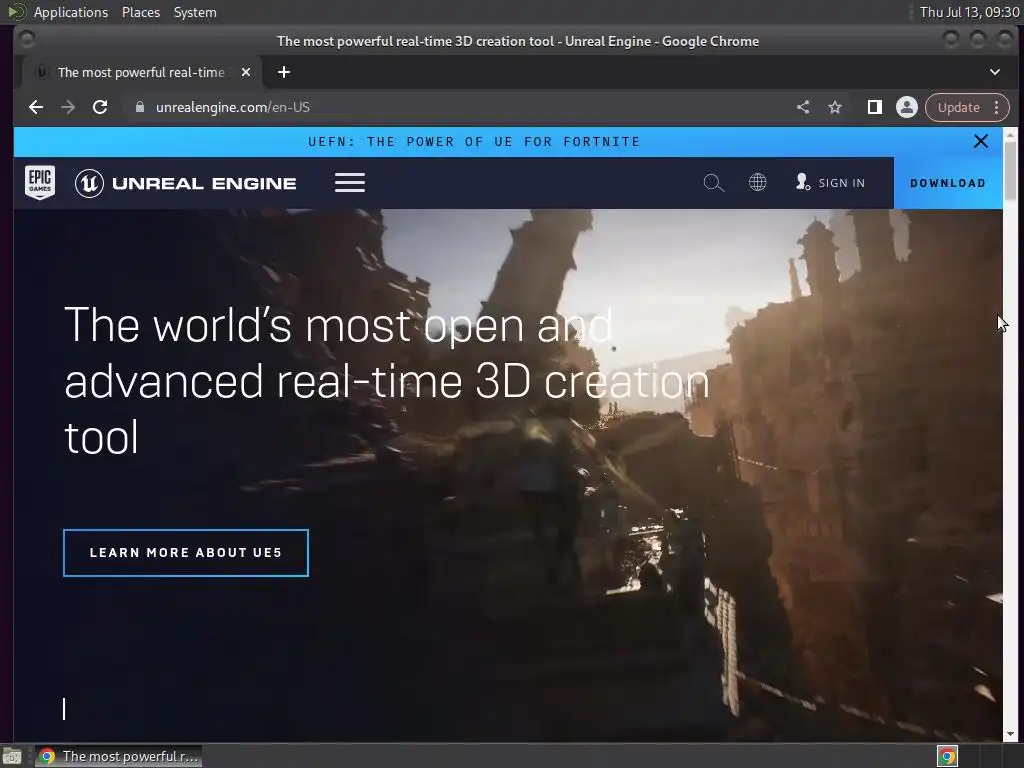1024x768 pixels.
Task: Expand the tab search dropdown
Action: 995,72
